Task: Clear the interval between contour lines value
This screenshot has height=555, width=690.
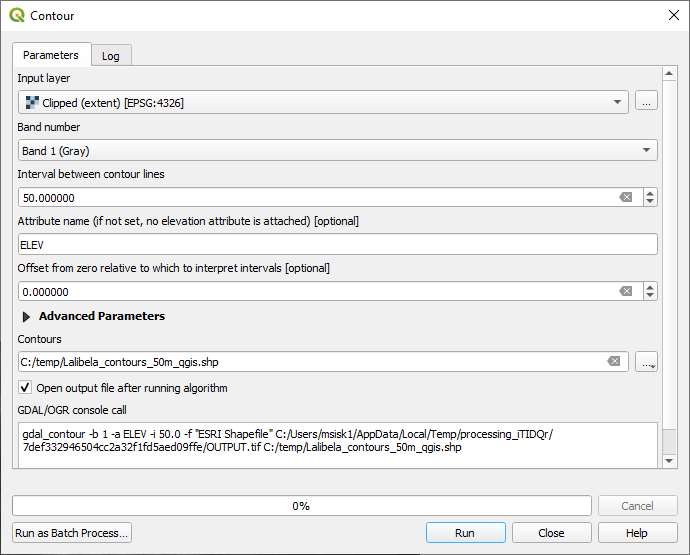Action: pyautogui.click(x=626, y=198)
